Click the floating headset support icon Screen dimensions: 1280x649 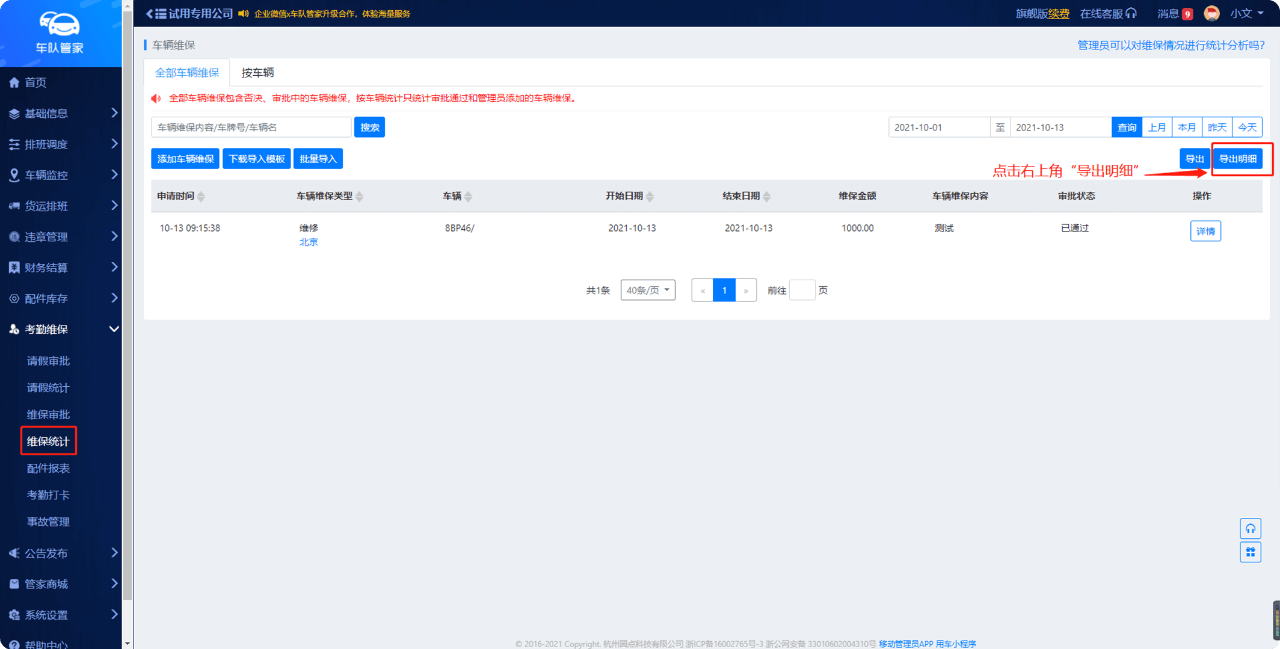pyautogui.click(x=1250, y=528)
